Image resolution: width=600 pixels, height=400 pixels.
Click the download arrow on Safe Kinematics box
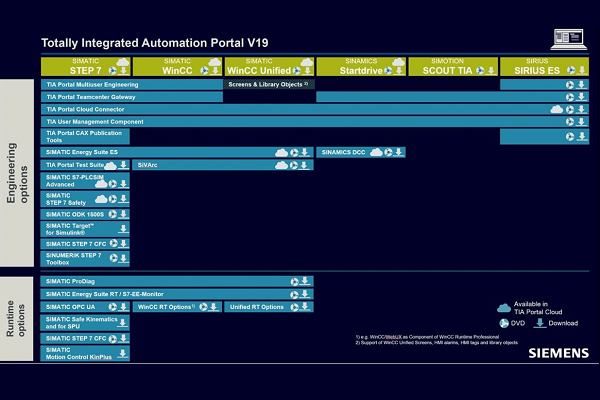pyautogui.click(x=122, y=323)
